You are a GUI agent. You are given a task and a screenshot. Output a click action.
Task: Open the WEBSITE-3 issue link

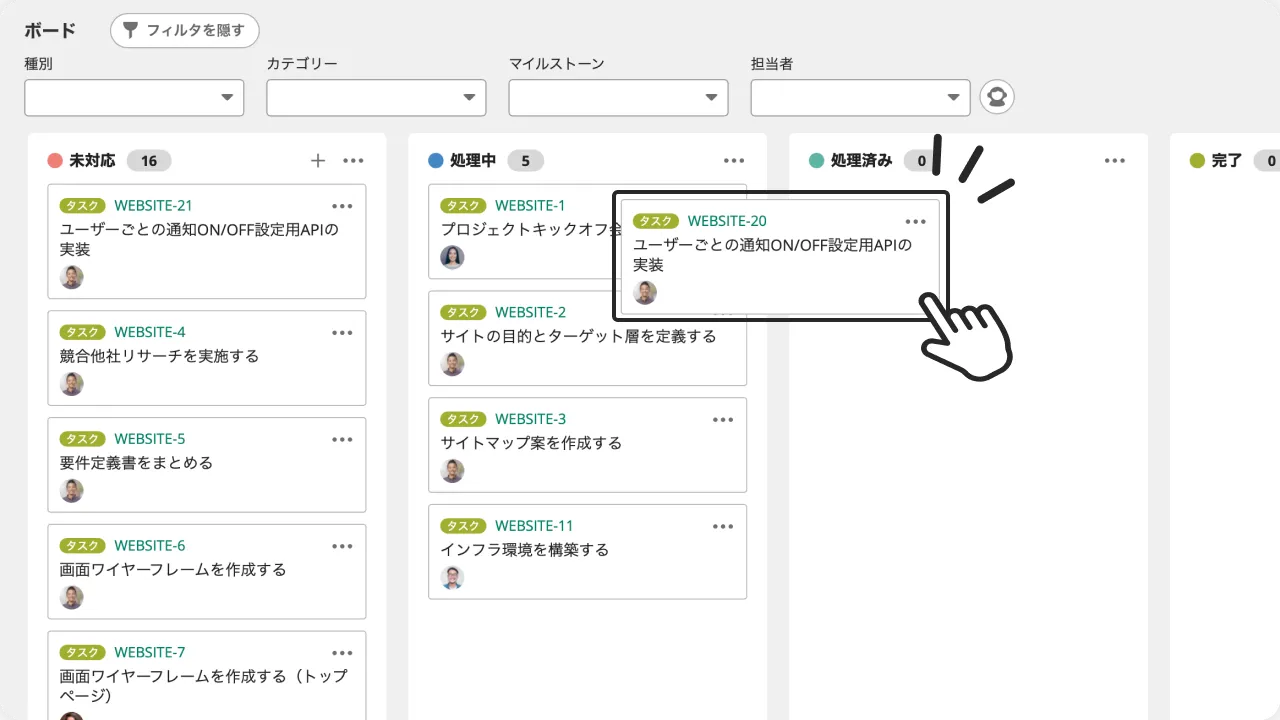[x=531, y=419]
